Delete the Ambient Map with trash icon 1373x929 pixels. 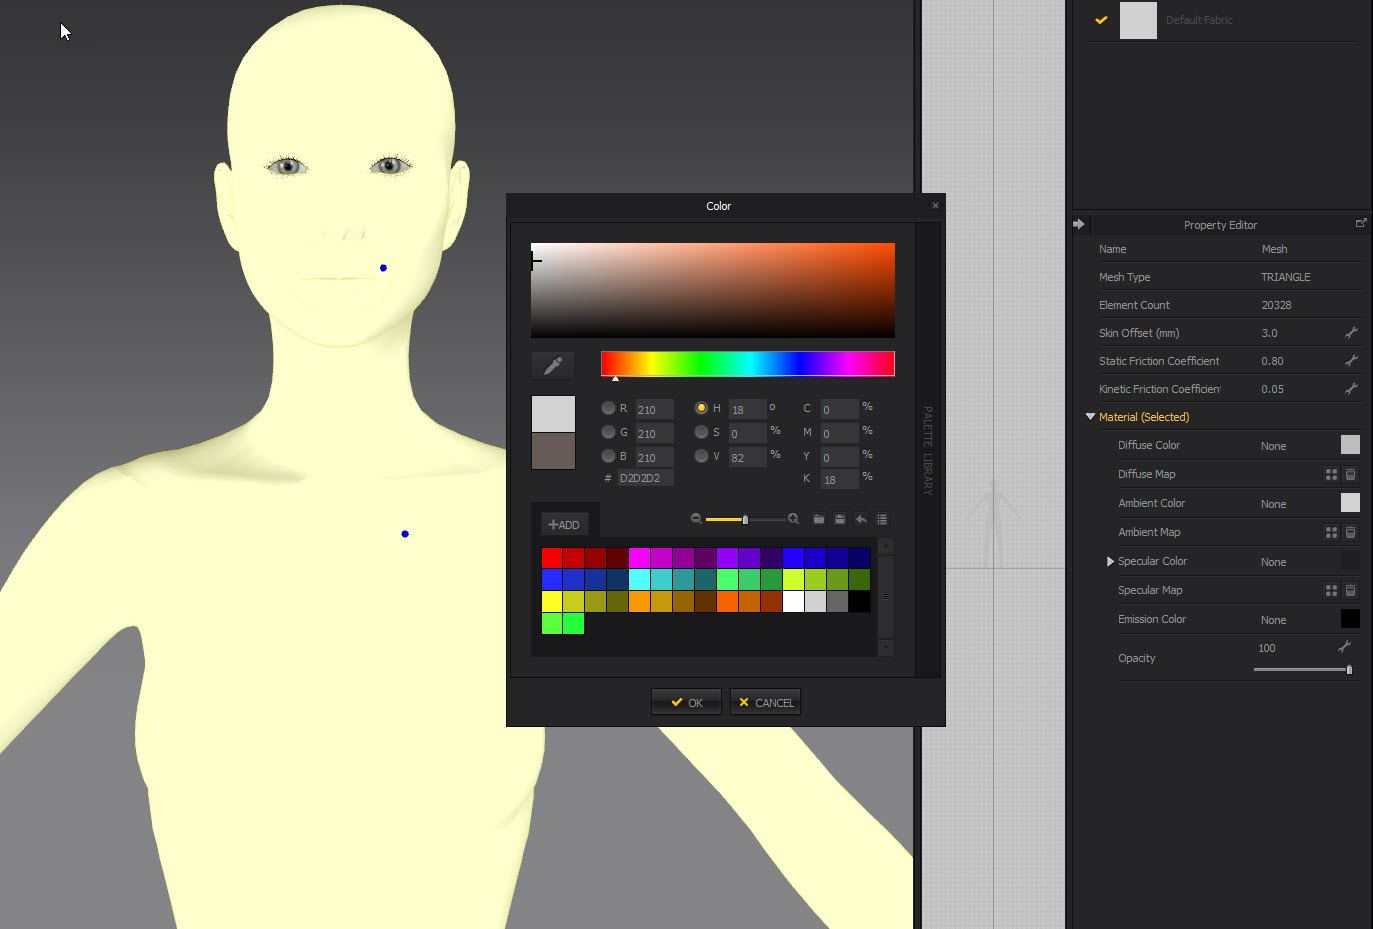tap(1350, 533)
